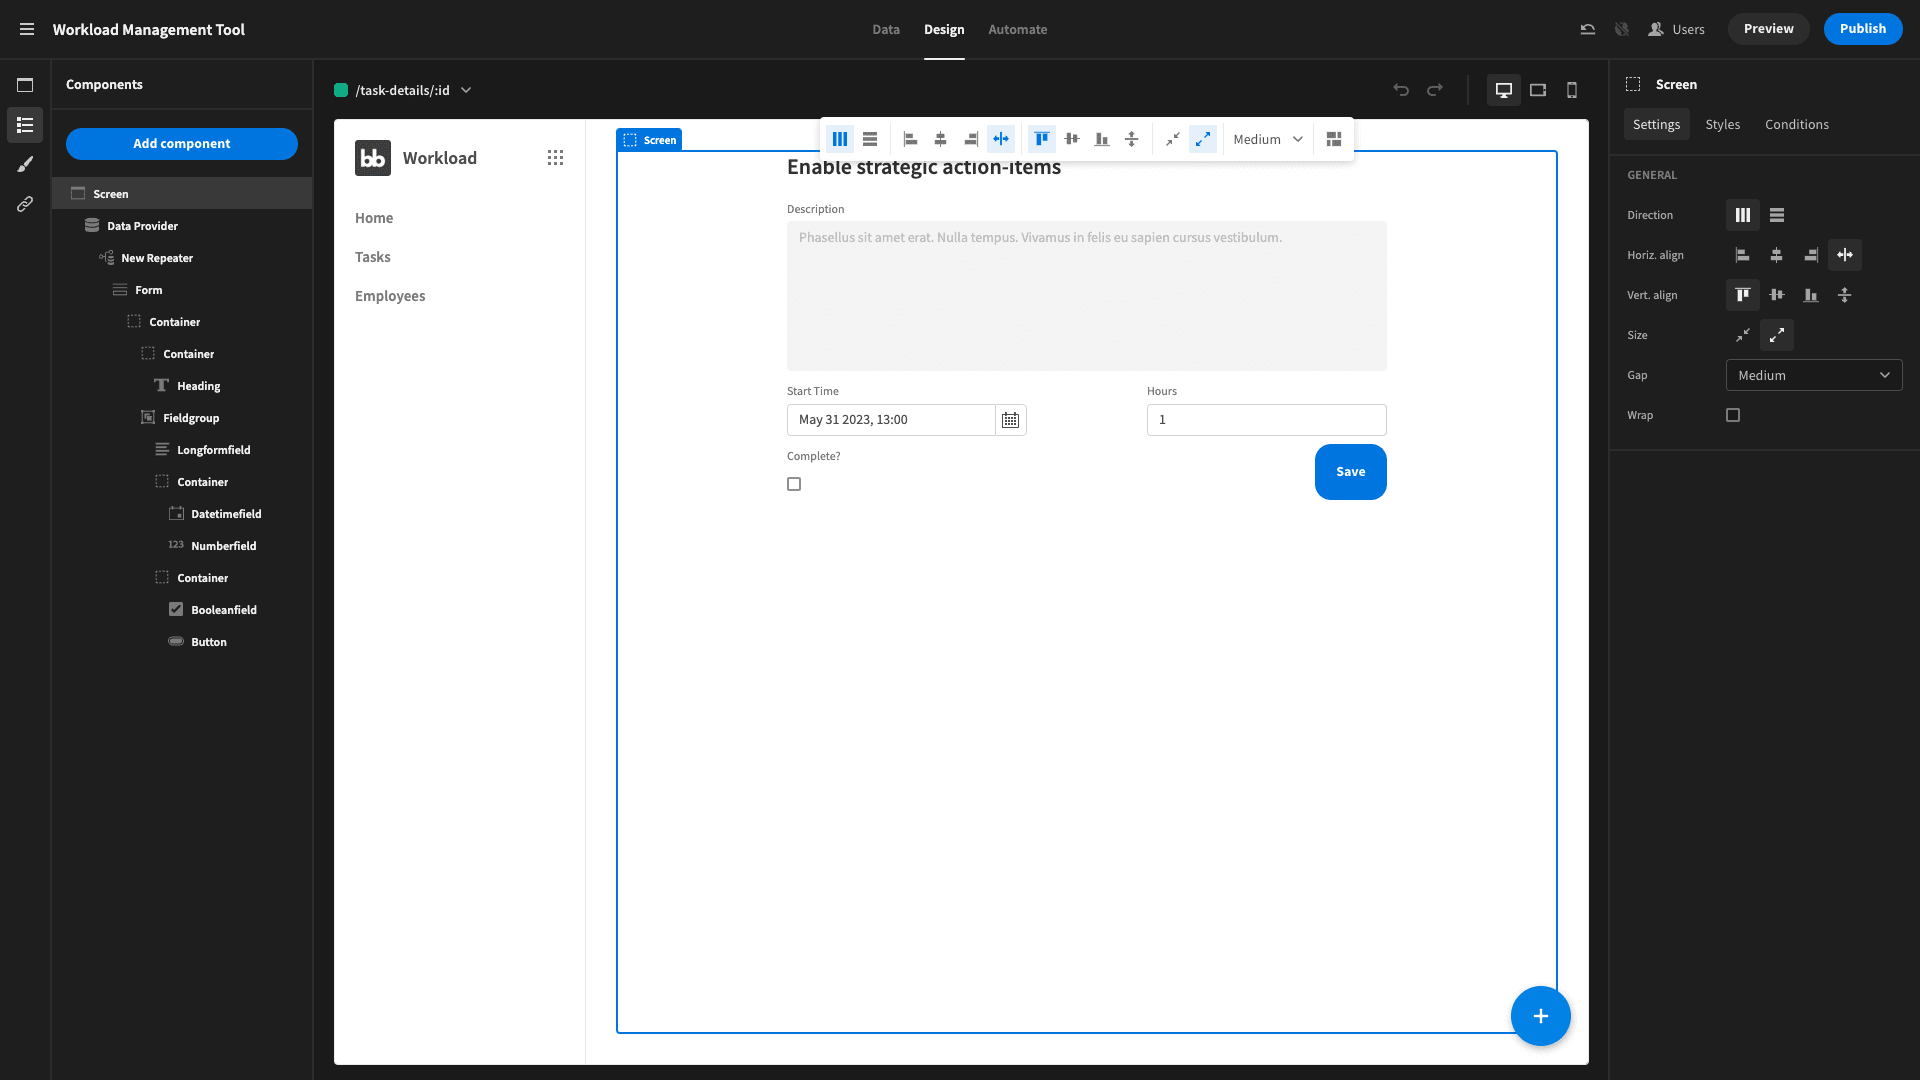Switch preview to desktop view

pyautogui.click(x=1504, y=90)
